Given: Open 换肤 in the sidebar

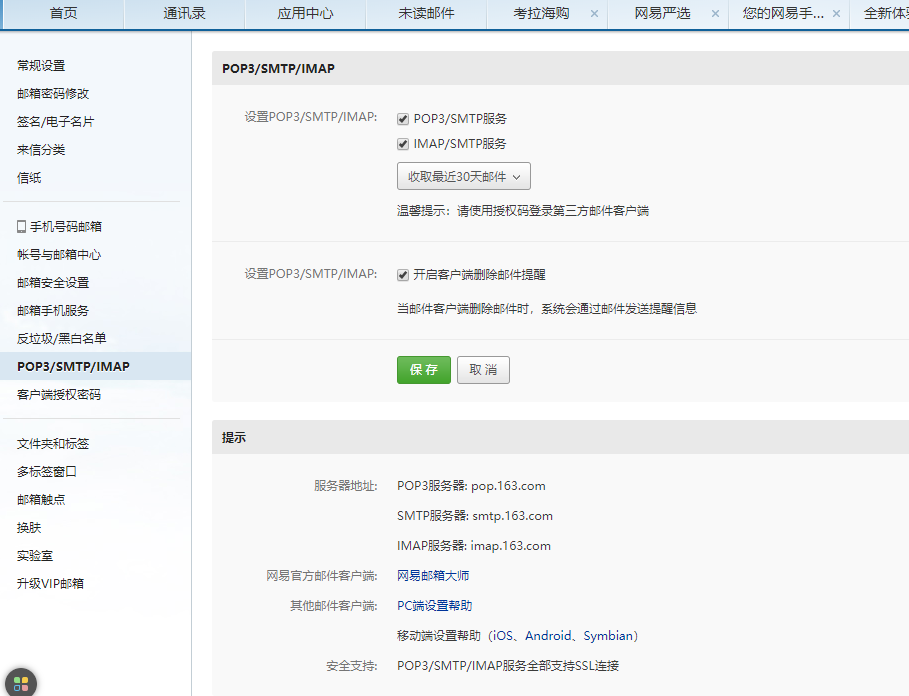Looking at the screenshot, I should point(29,527).
